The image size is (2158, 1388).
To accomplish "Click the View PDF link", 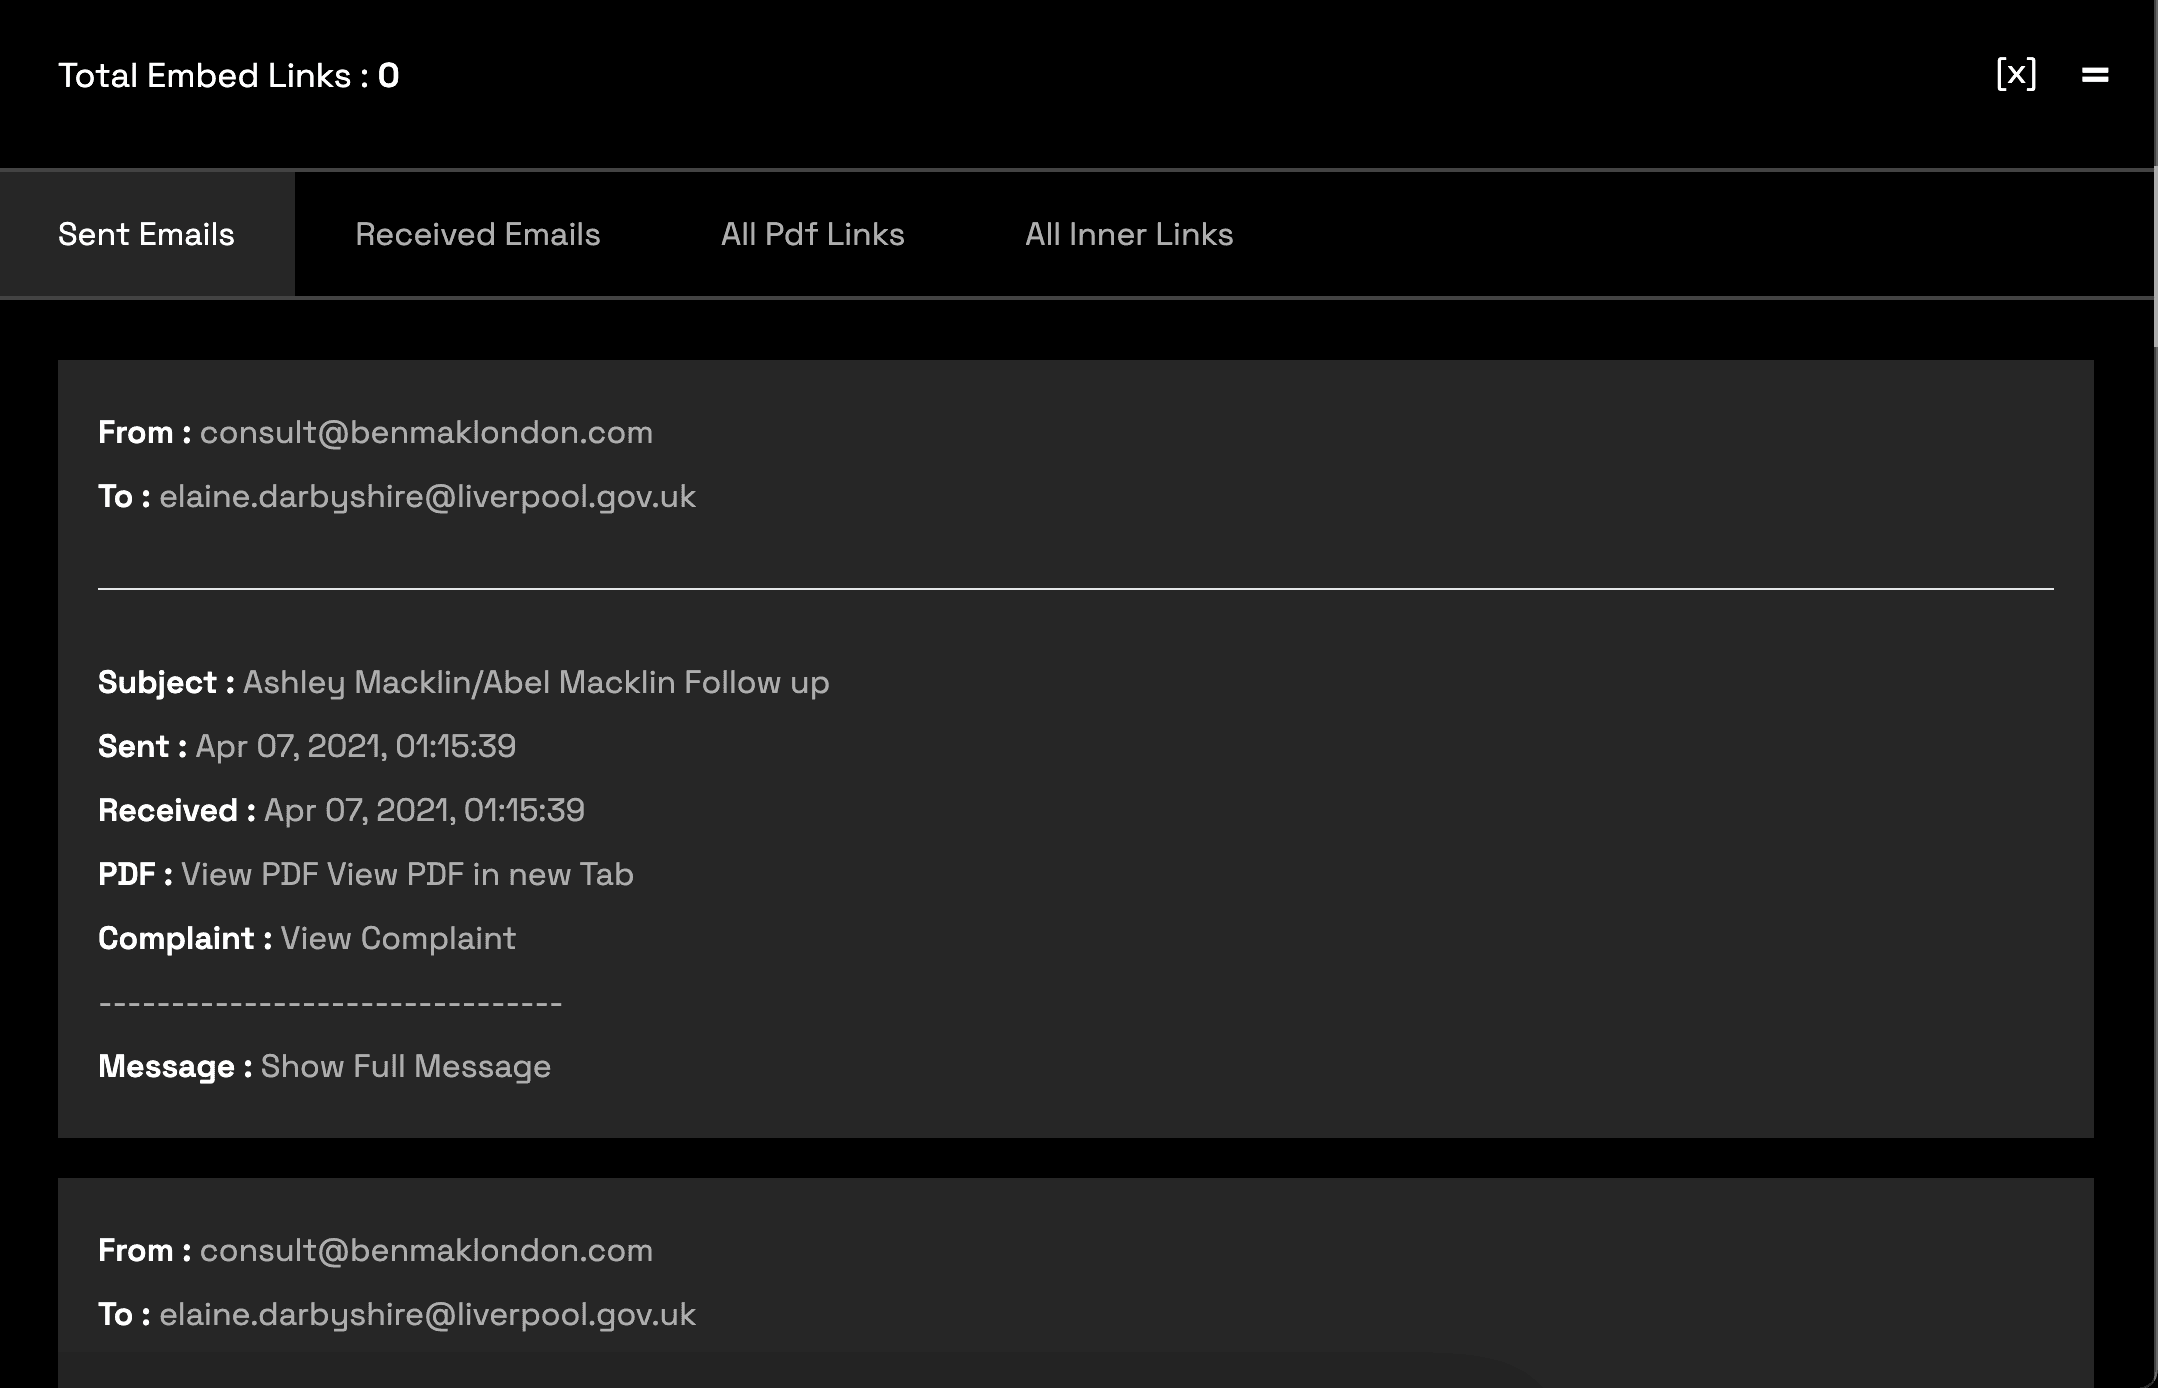I will [x=250, y=874].
